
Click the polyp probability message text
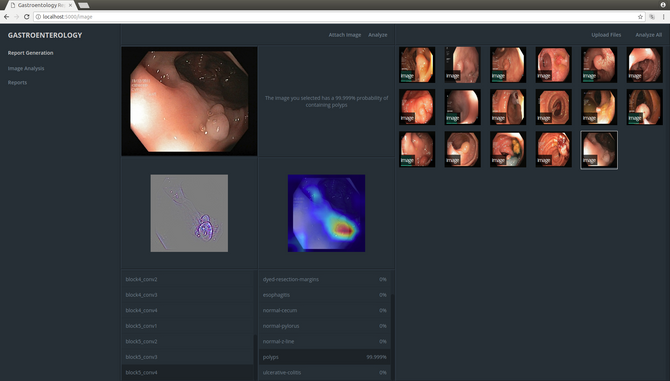tap(326, 101)
